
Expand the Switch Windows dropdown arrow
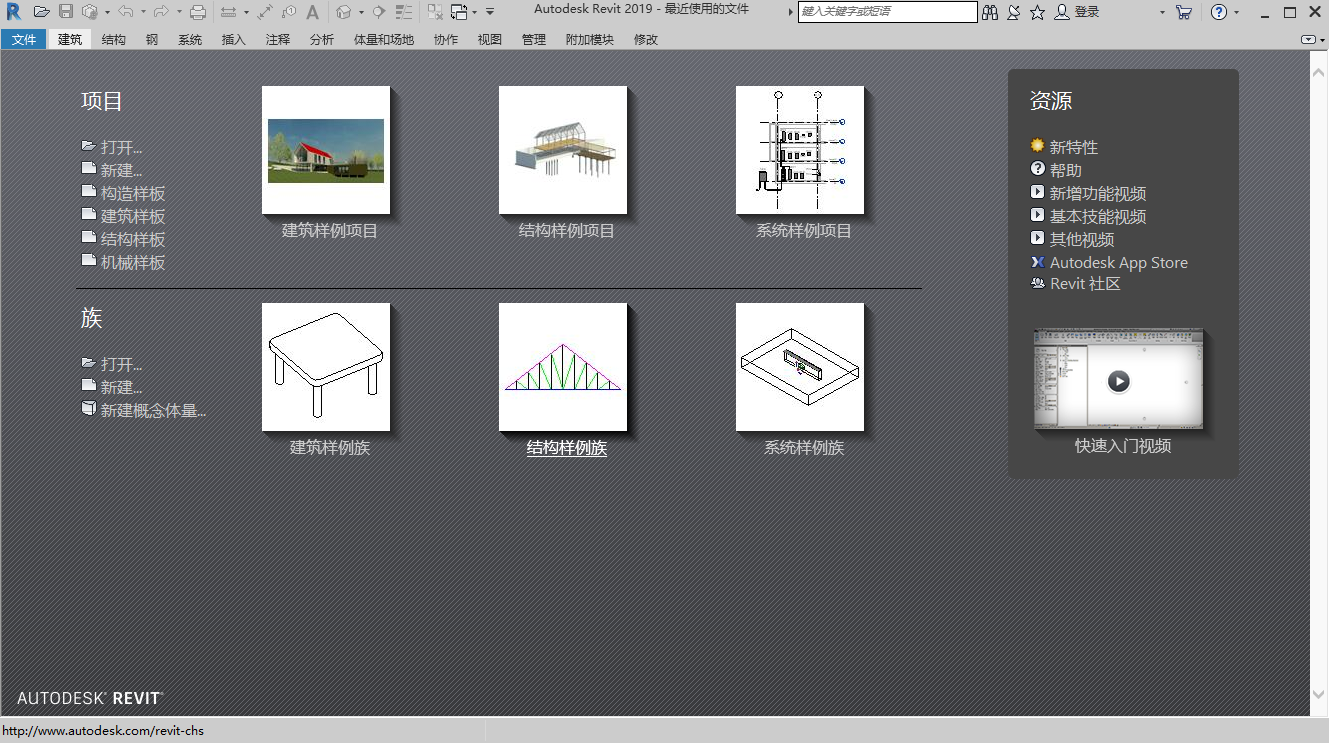point(474,12)
